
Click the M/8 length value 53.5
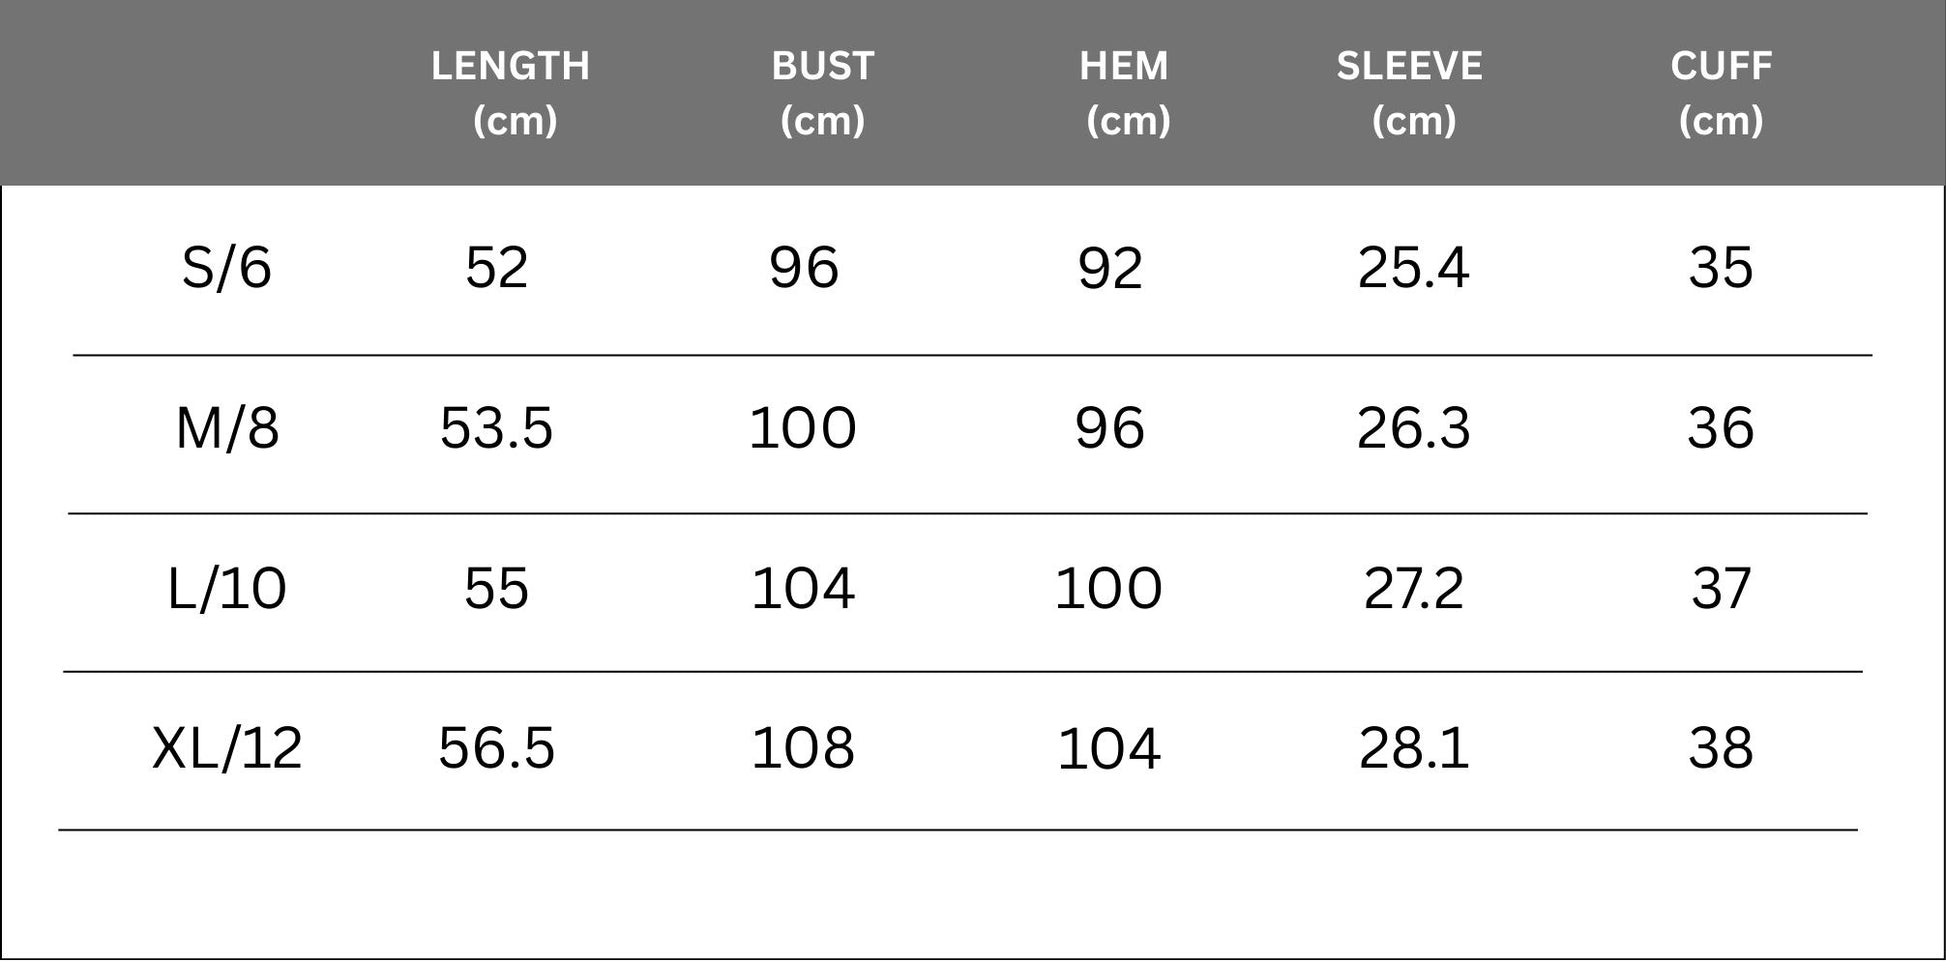(x=497, y=428)
